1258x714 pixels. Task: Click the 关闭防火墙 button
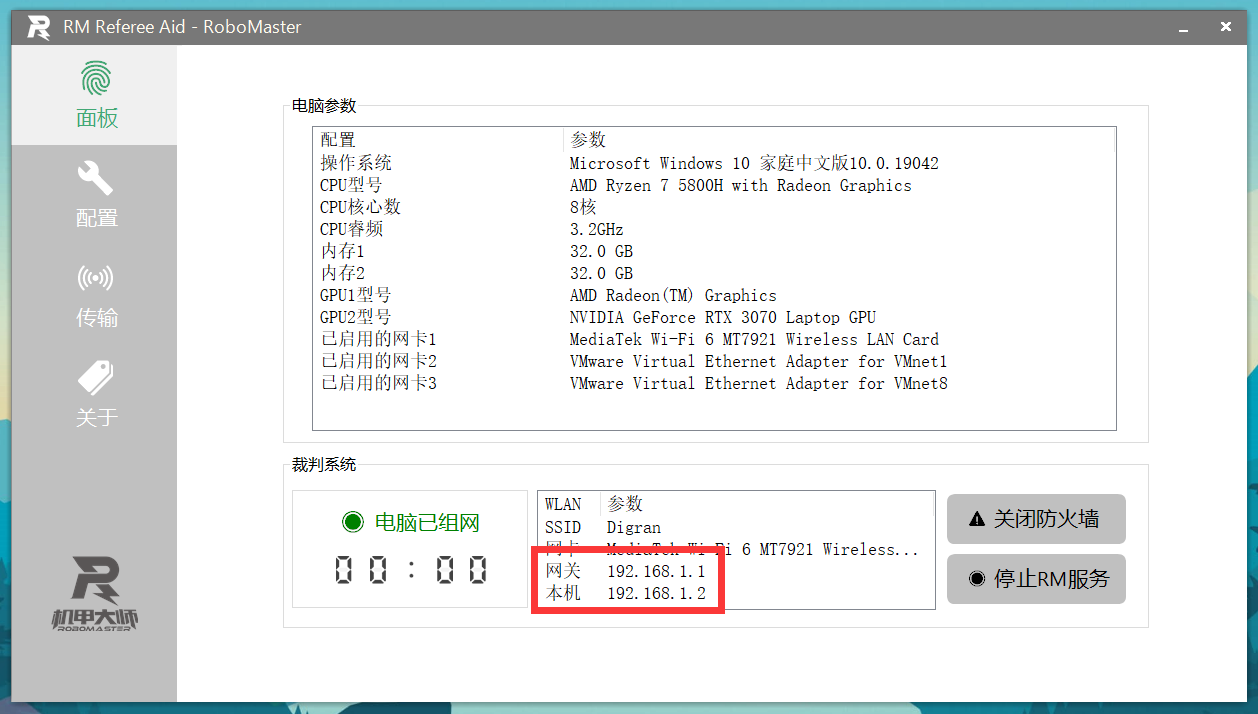pos(1036,519)
